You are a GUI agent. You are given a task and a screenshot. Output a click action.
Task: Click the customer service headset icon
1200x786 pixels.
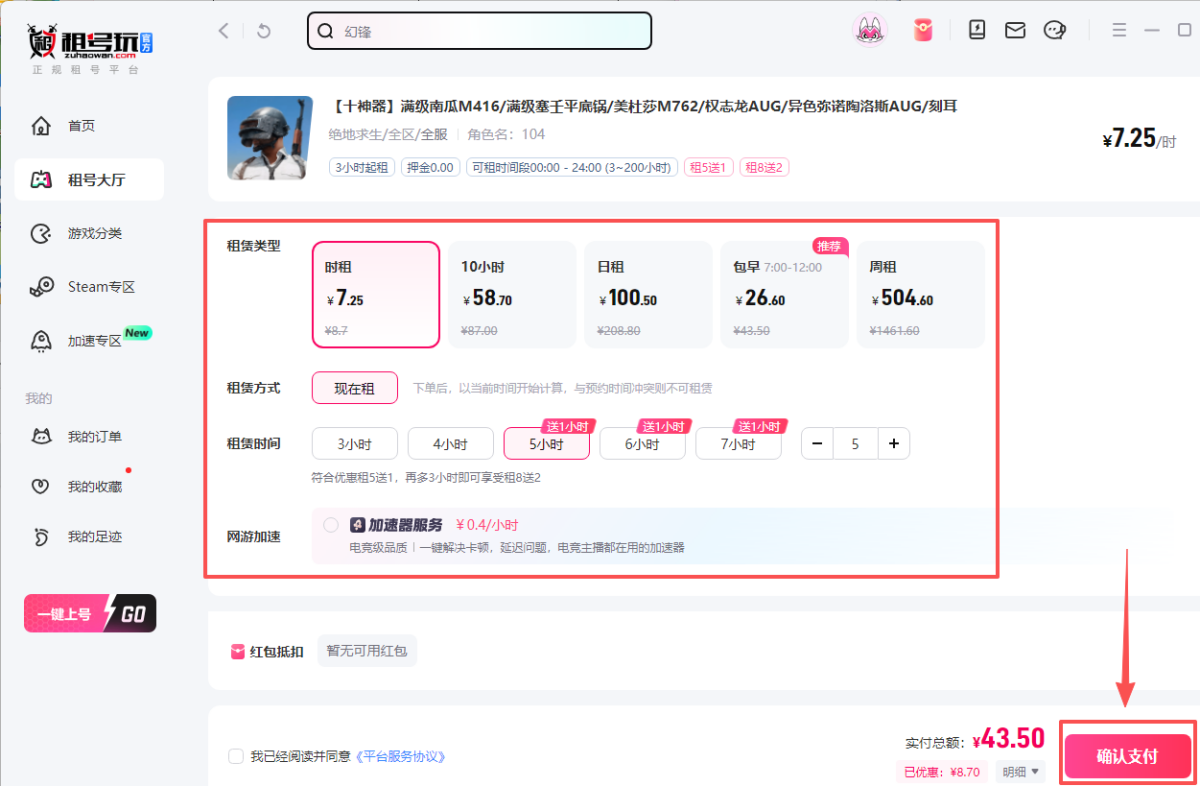1054,30
